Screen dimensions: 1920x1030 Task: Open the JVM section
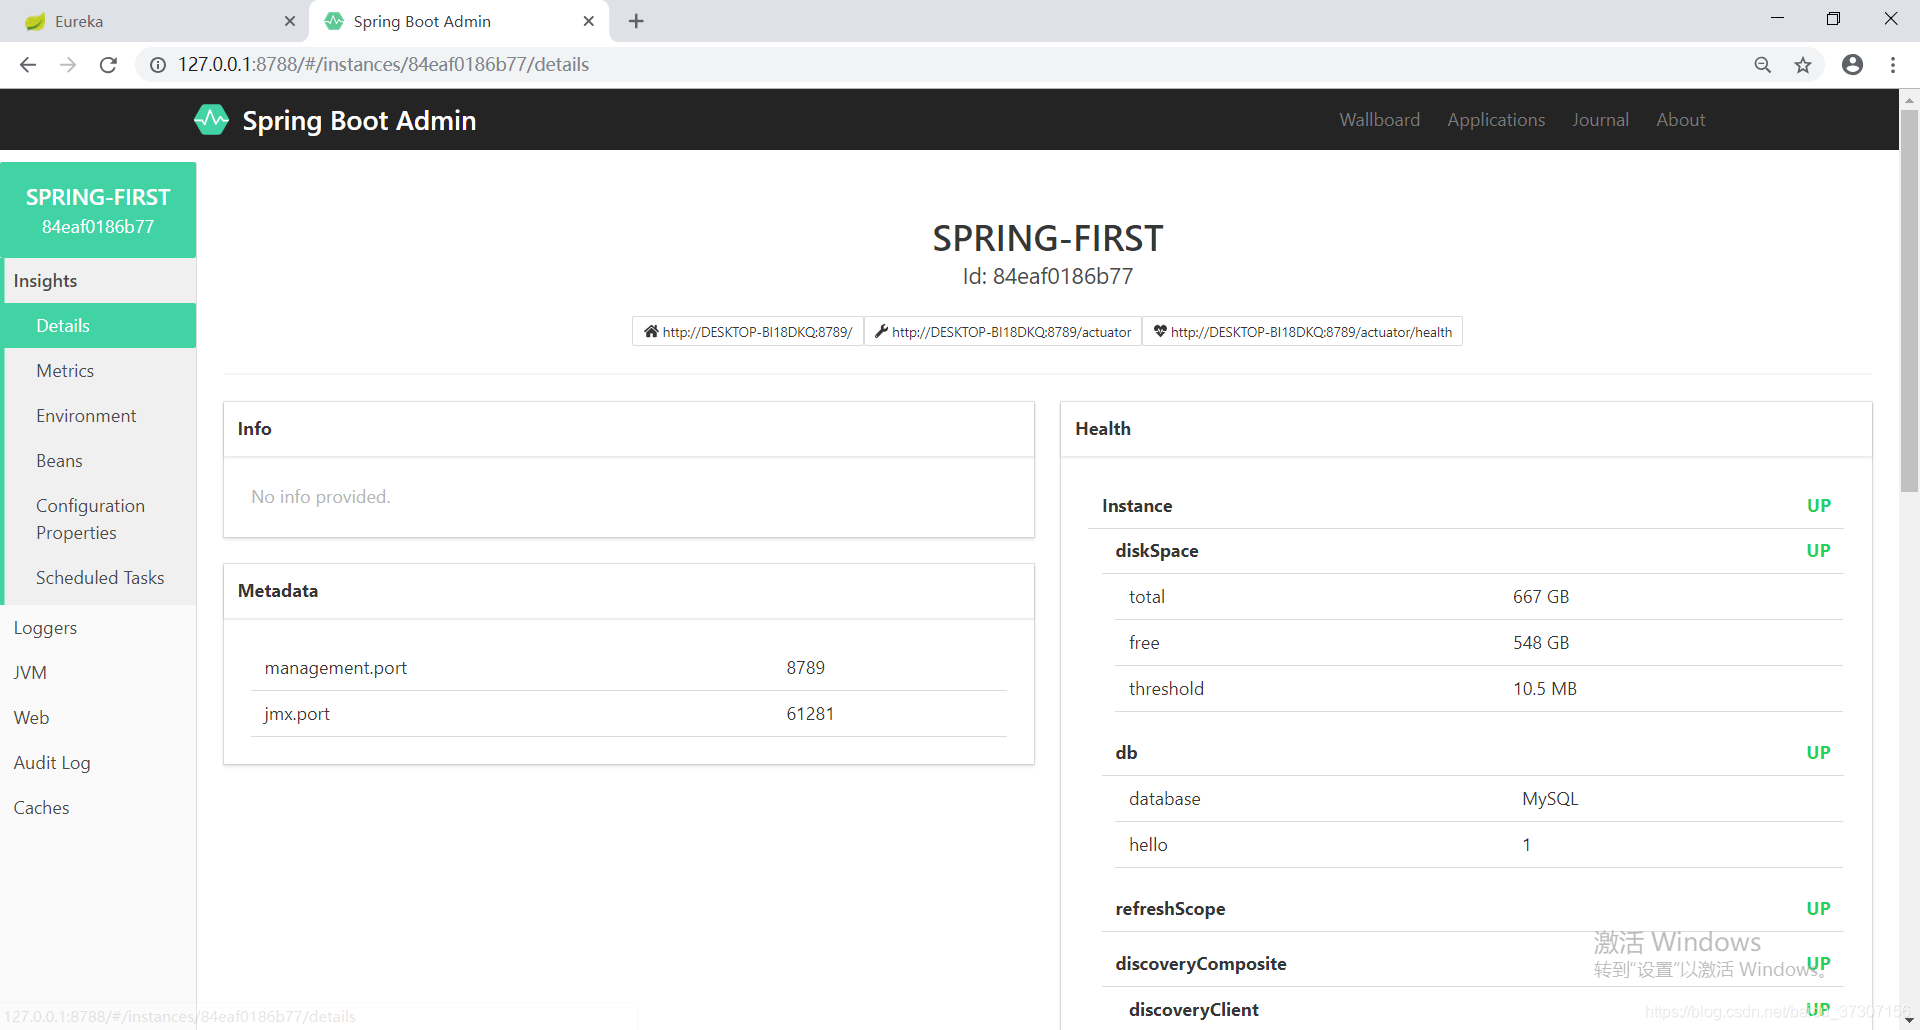tap(98, 673)
